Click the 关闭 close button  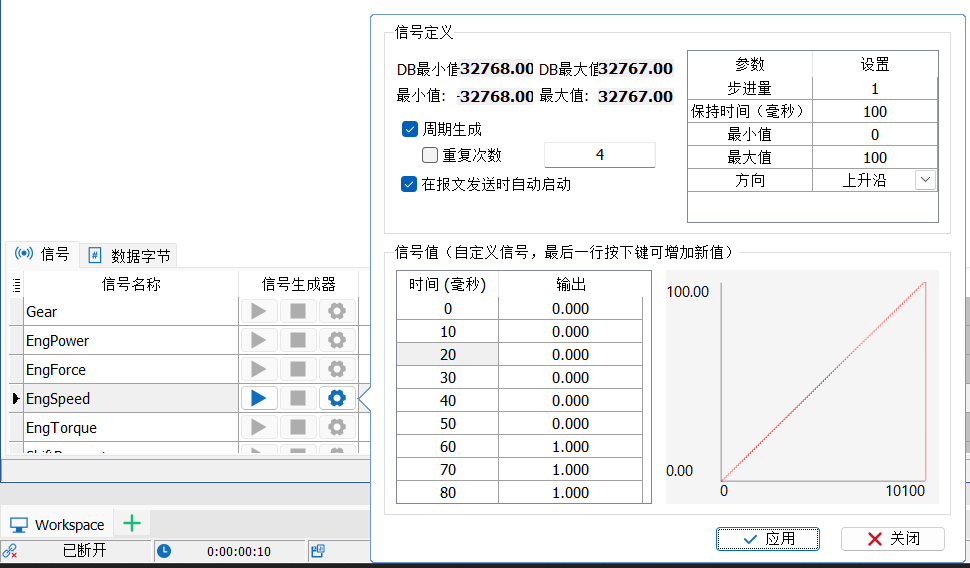893,539
